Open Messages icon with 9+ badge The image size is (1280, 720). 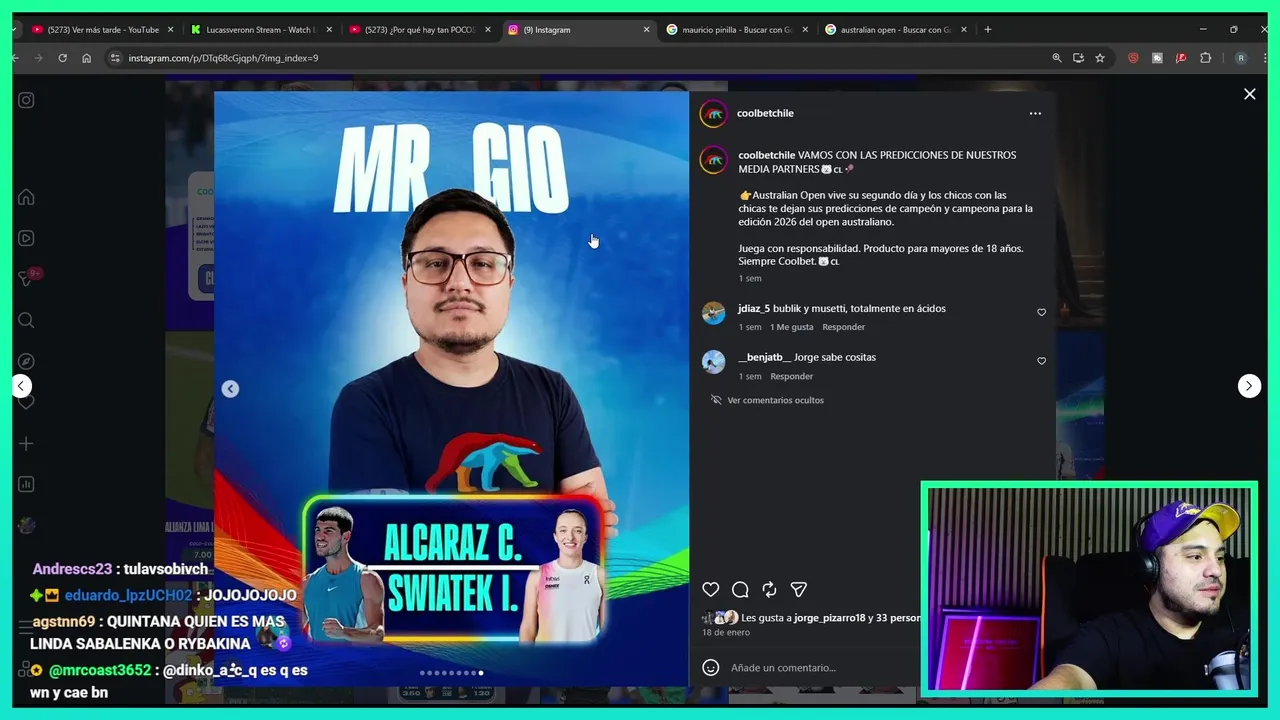coord(26,279)
